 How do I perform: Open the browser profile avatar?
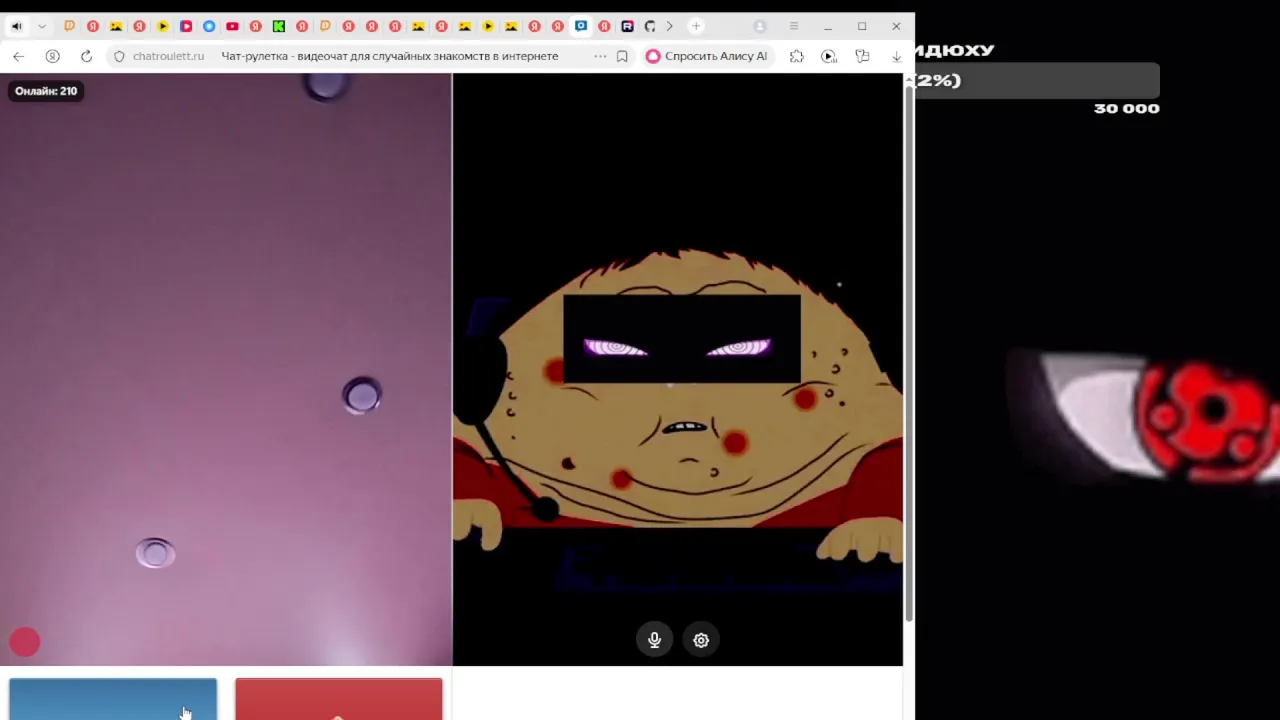tap(760, 26)
